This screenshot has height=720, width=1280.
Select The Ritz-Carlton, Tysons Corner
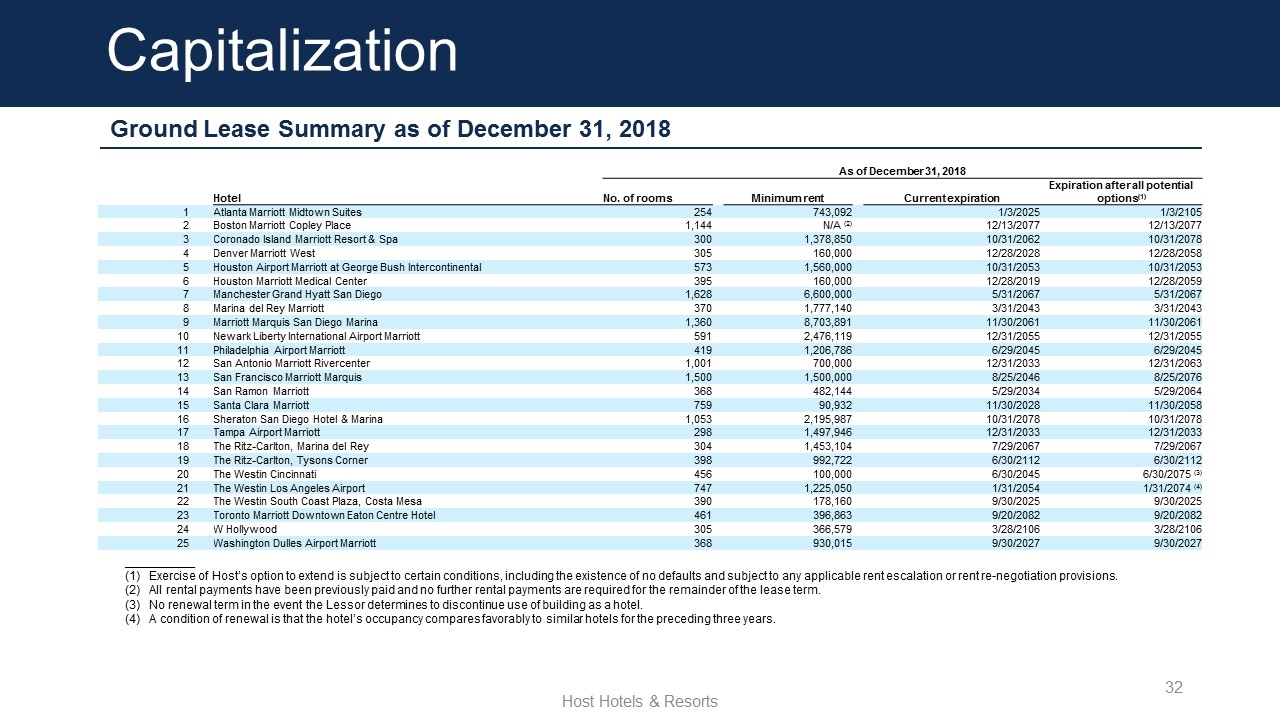[290, 460]
